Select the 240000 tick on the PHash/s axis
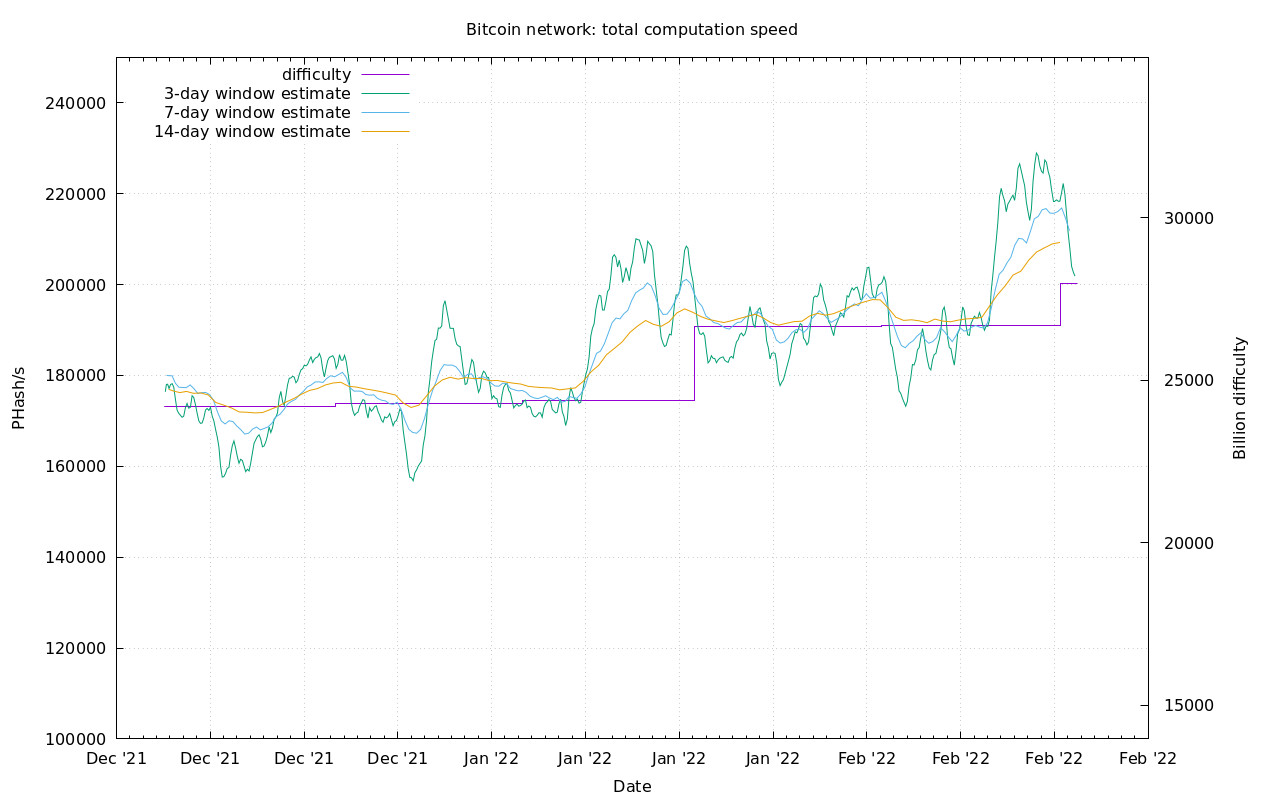This screenshot has width=1280, height=800. [78, 103]
